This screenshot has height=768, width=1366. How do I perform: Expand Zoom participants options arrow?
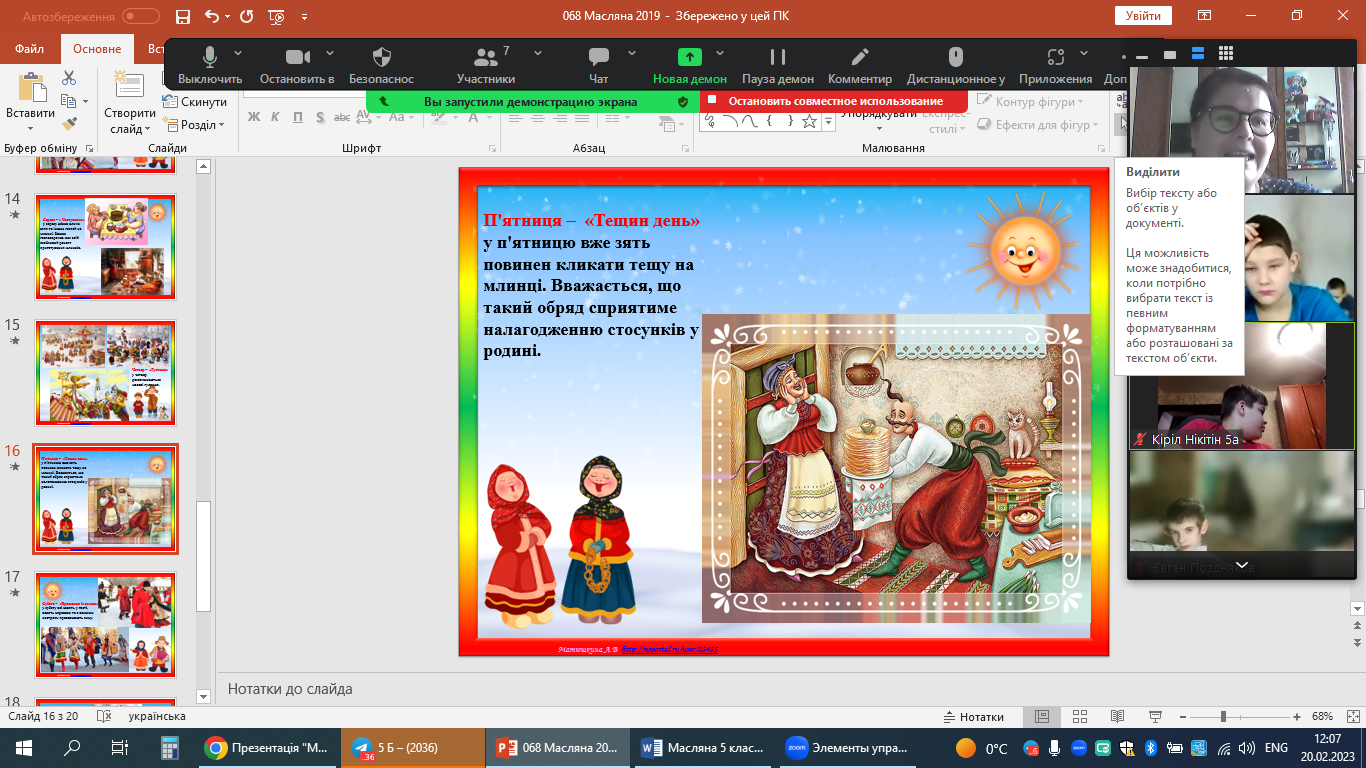pyautogui.click(x=538, y=54)
